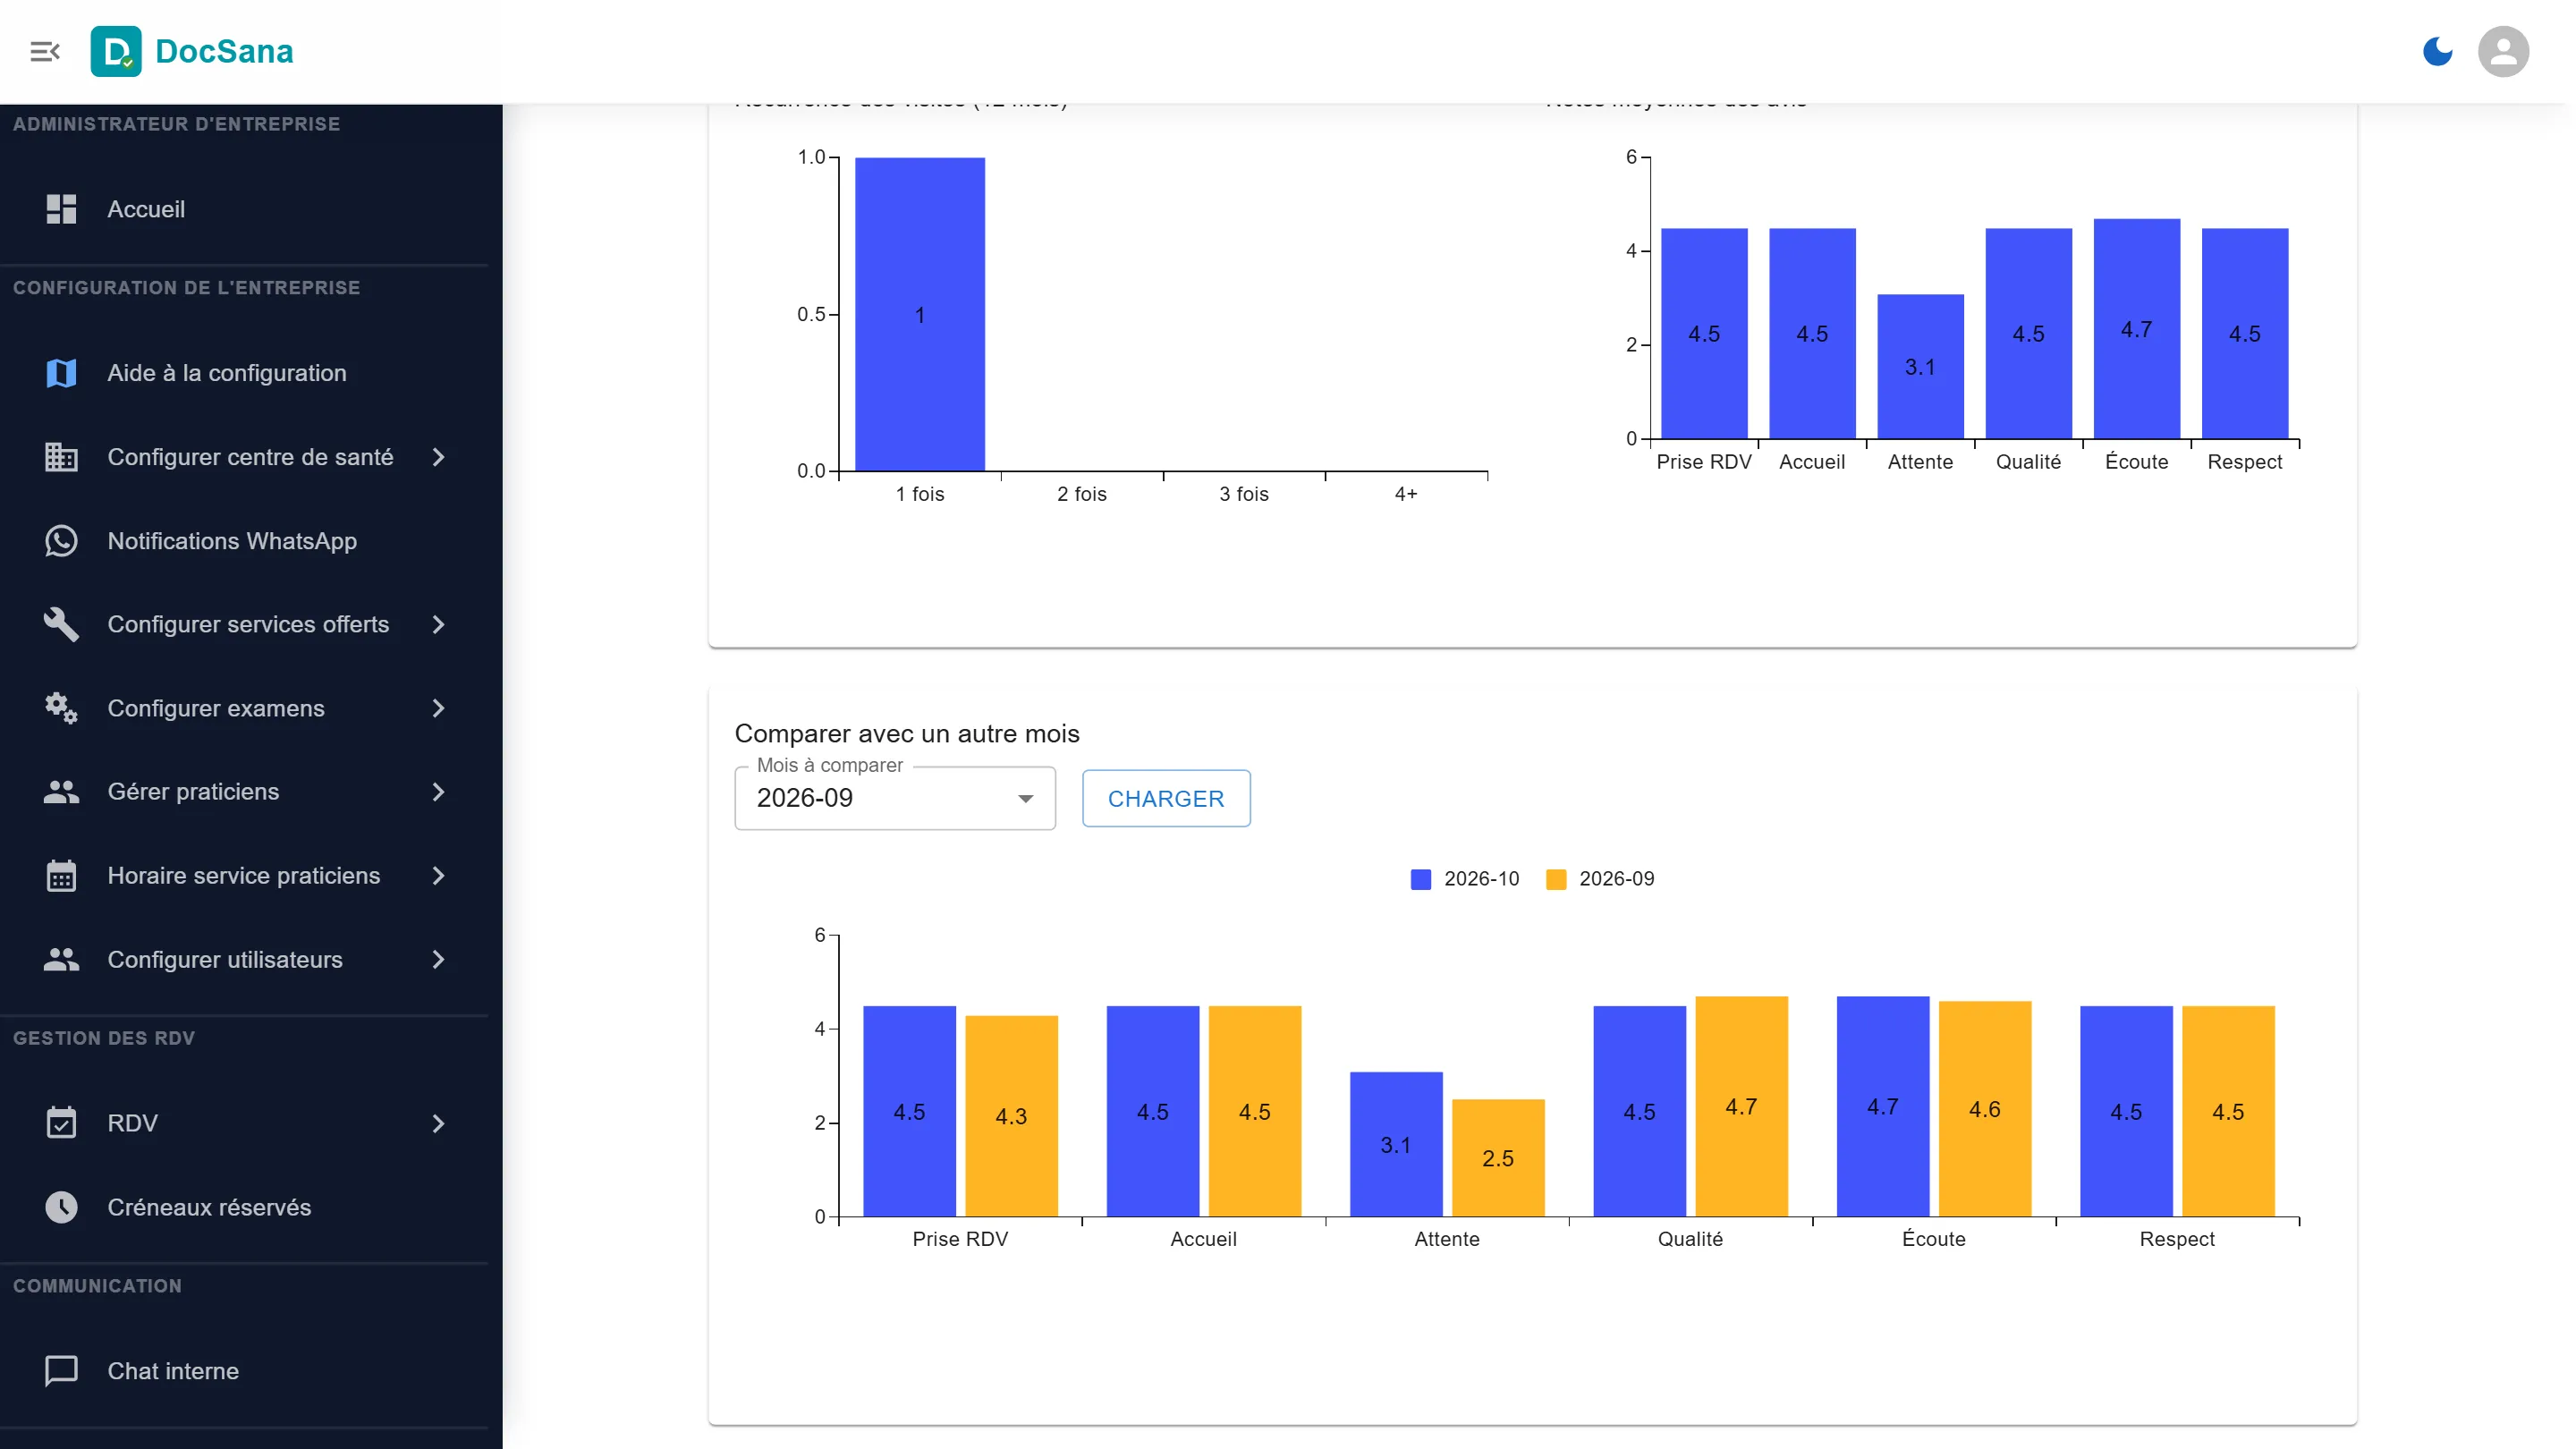Click the blue 4.7 Écoute comparison bar
Image resolution: width=2576 pixels, height=1449 pixels.
pyautogui.click(x=1883, y=1106)
